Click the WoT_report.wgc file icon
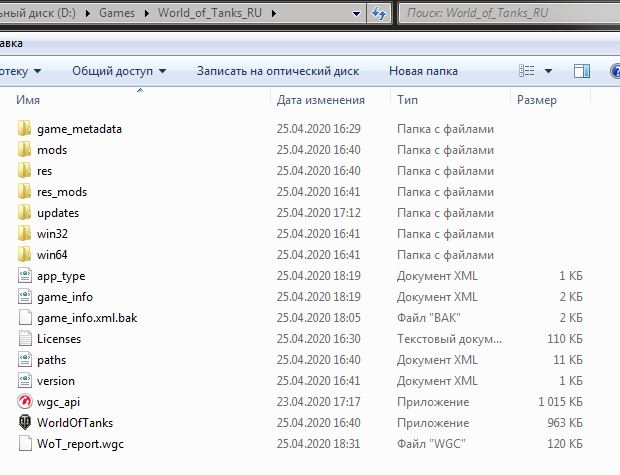This screenshot has height=475, width=620. 25,444
